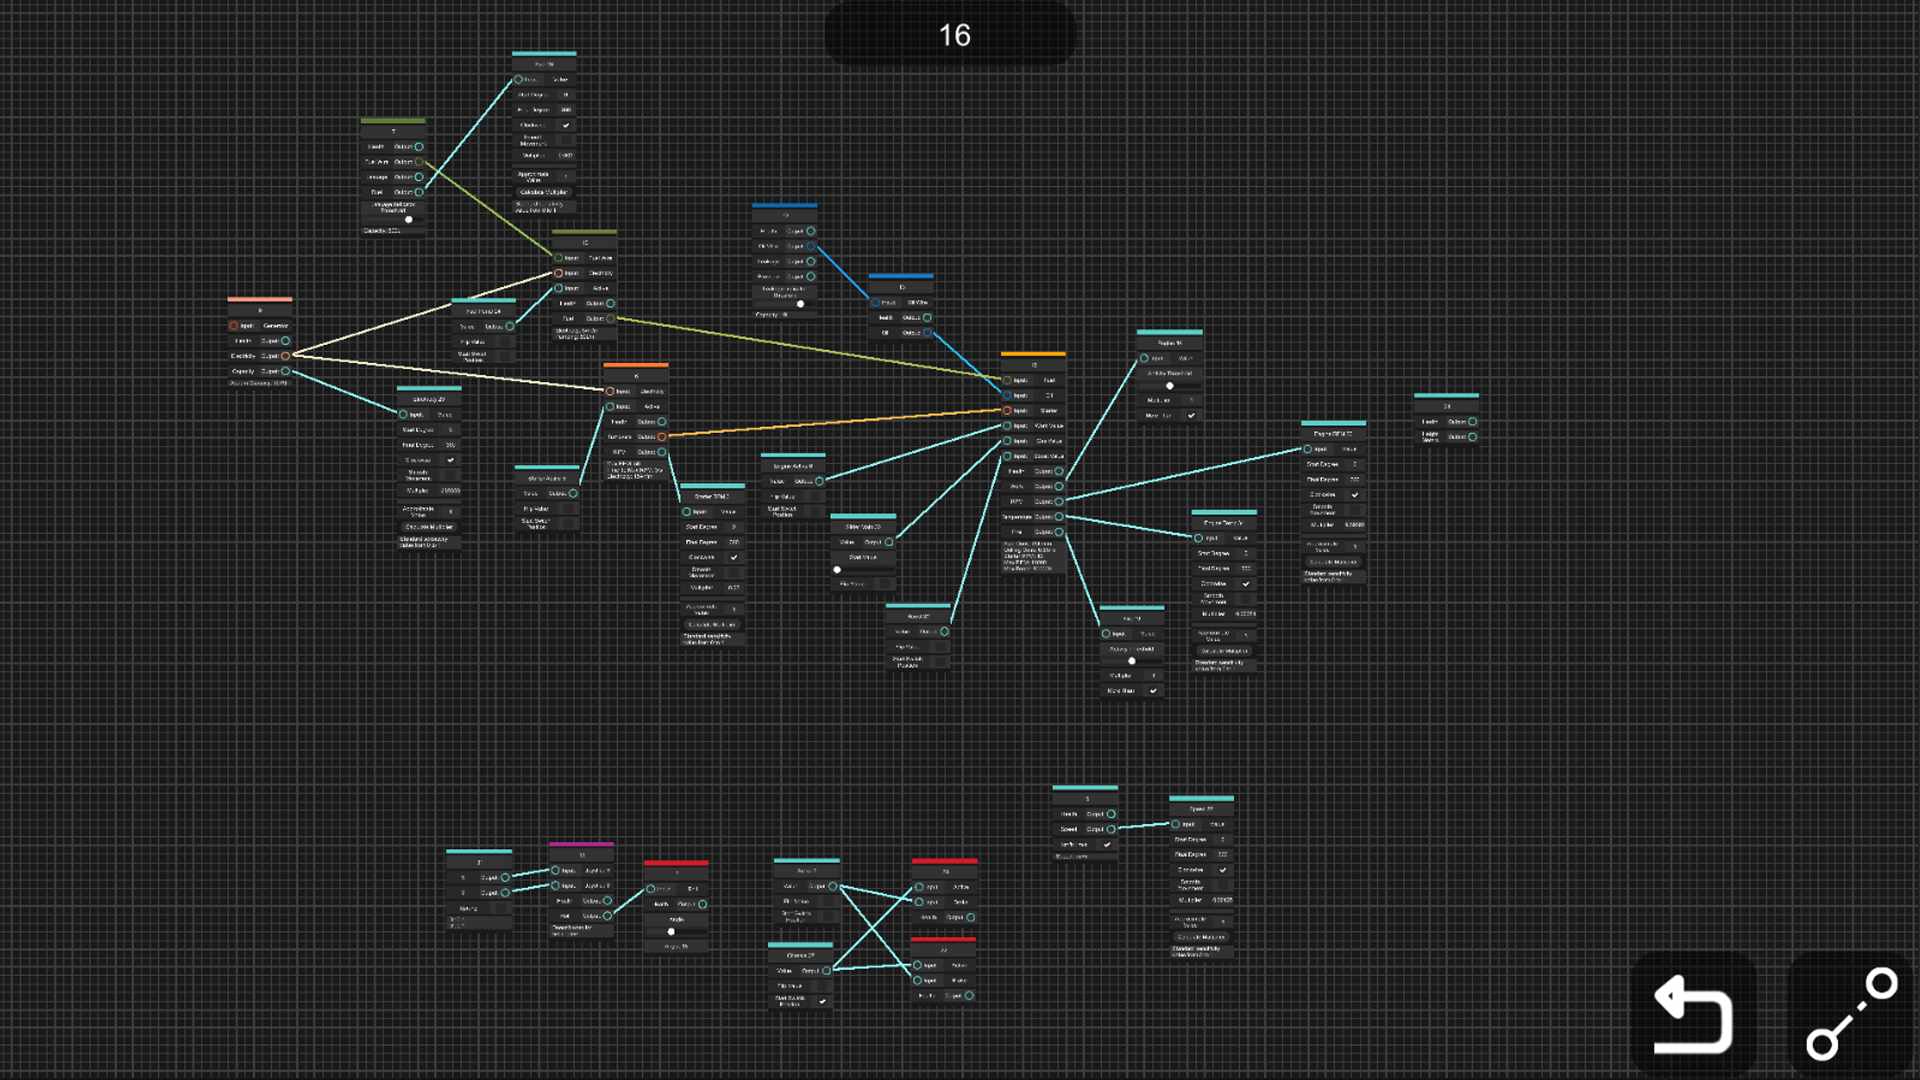Activate the node connection link tool

[x=1851, y=1014]
